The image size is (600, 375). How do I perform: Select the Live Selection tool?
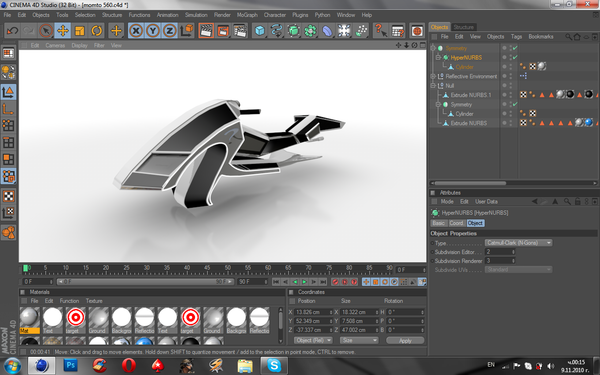click(x=46, y=31)
